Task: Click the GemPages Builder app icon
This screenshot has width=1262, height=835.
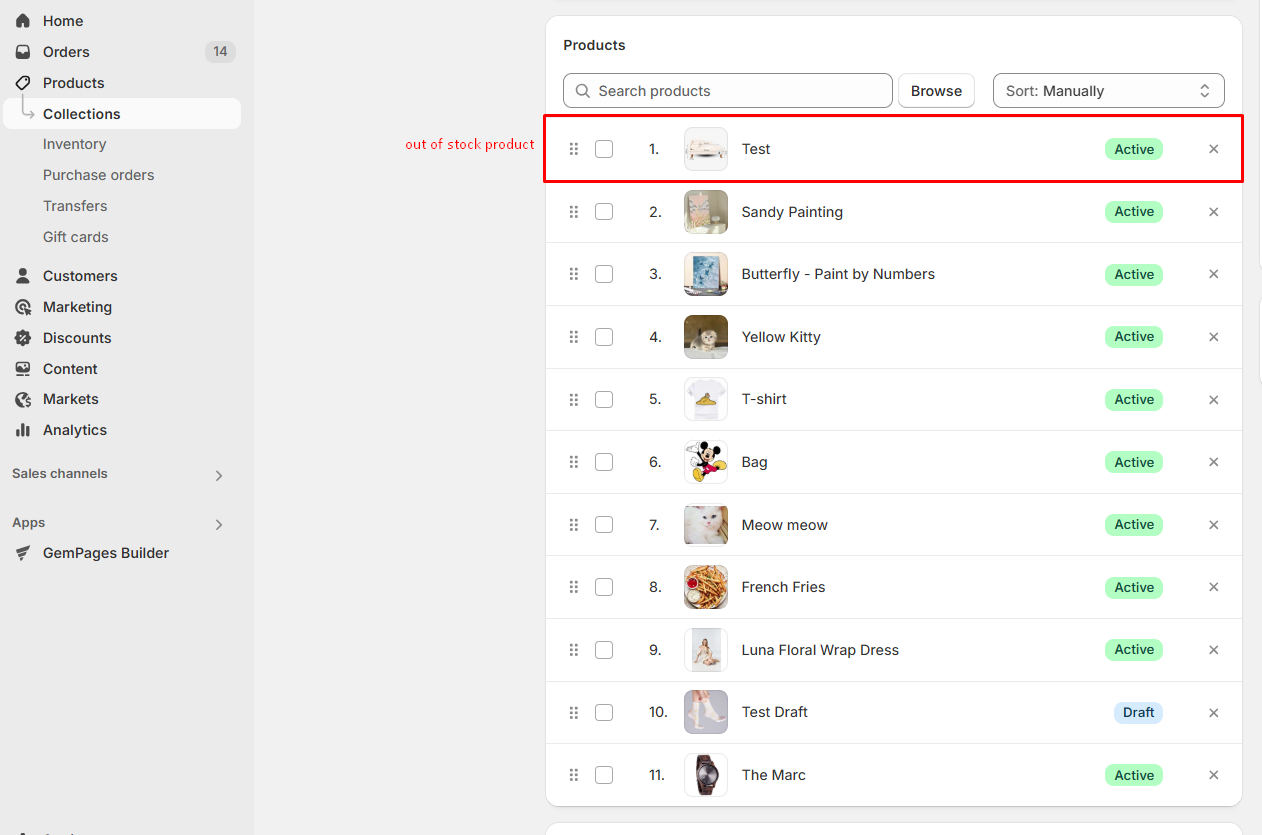Action: 23,553
